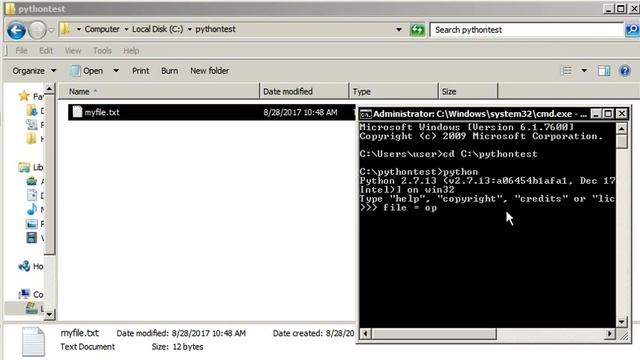Open the view options dropdown arrow

click(x=584, y=71)
